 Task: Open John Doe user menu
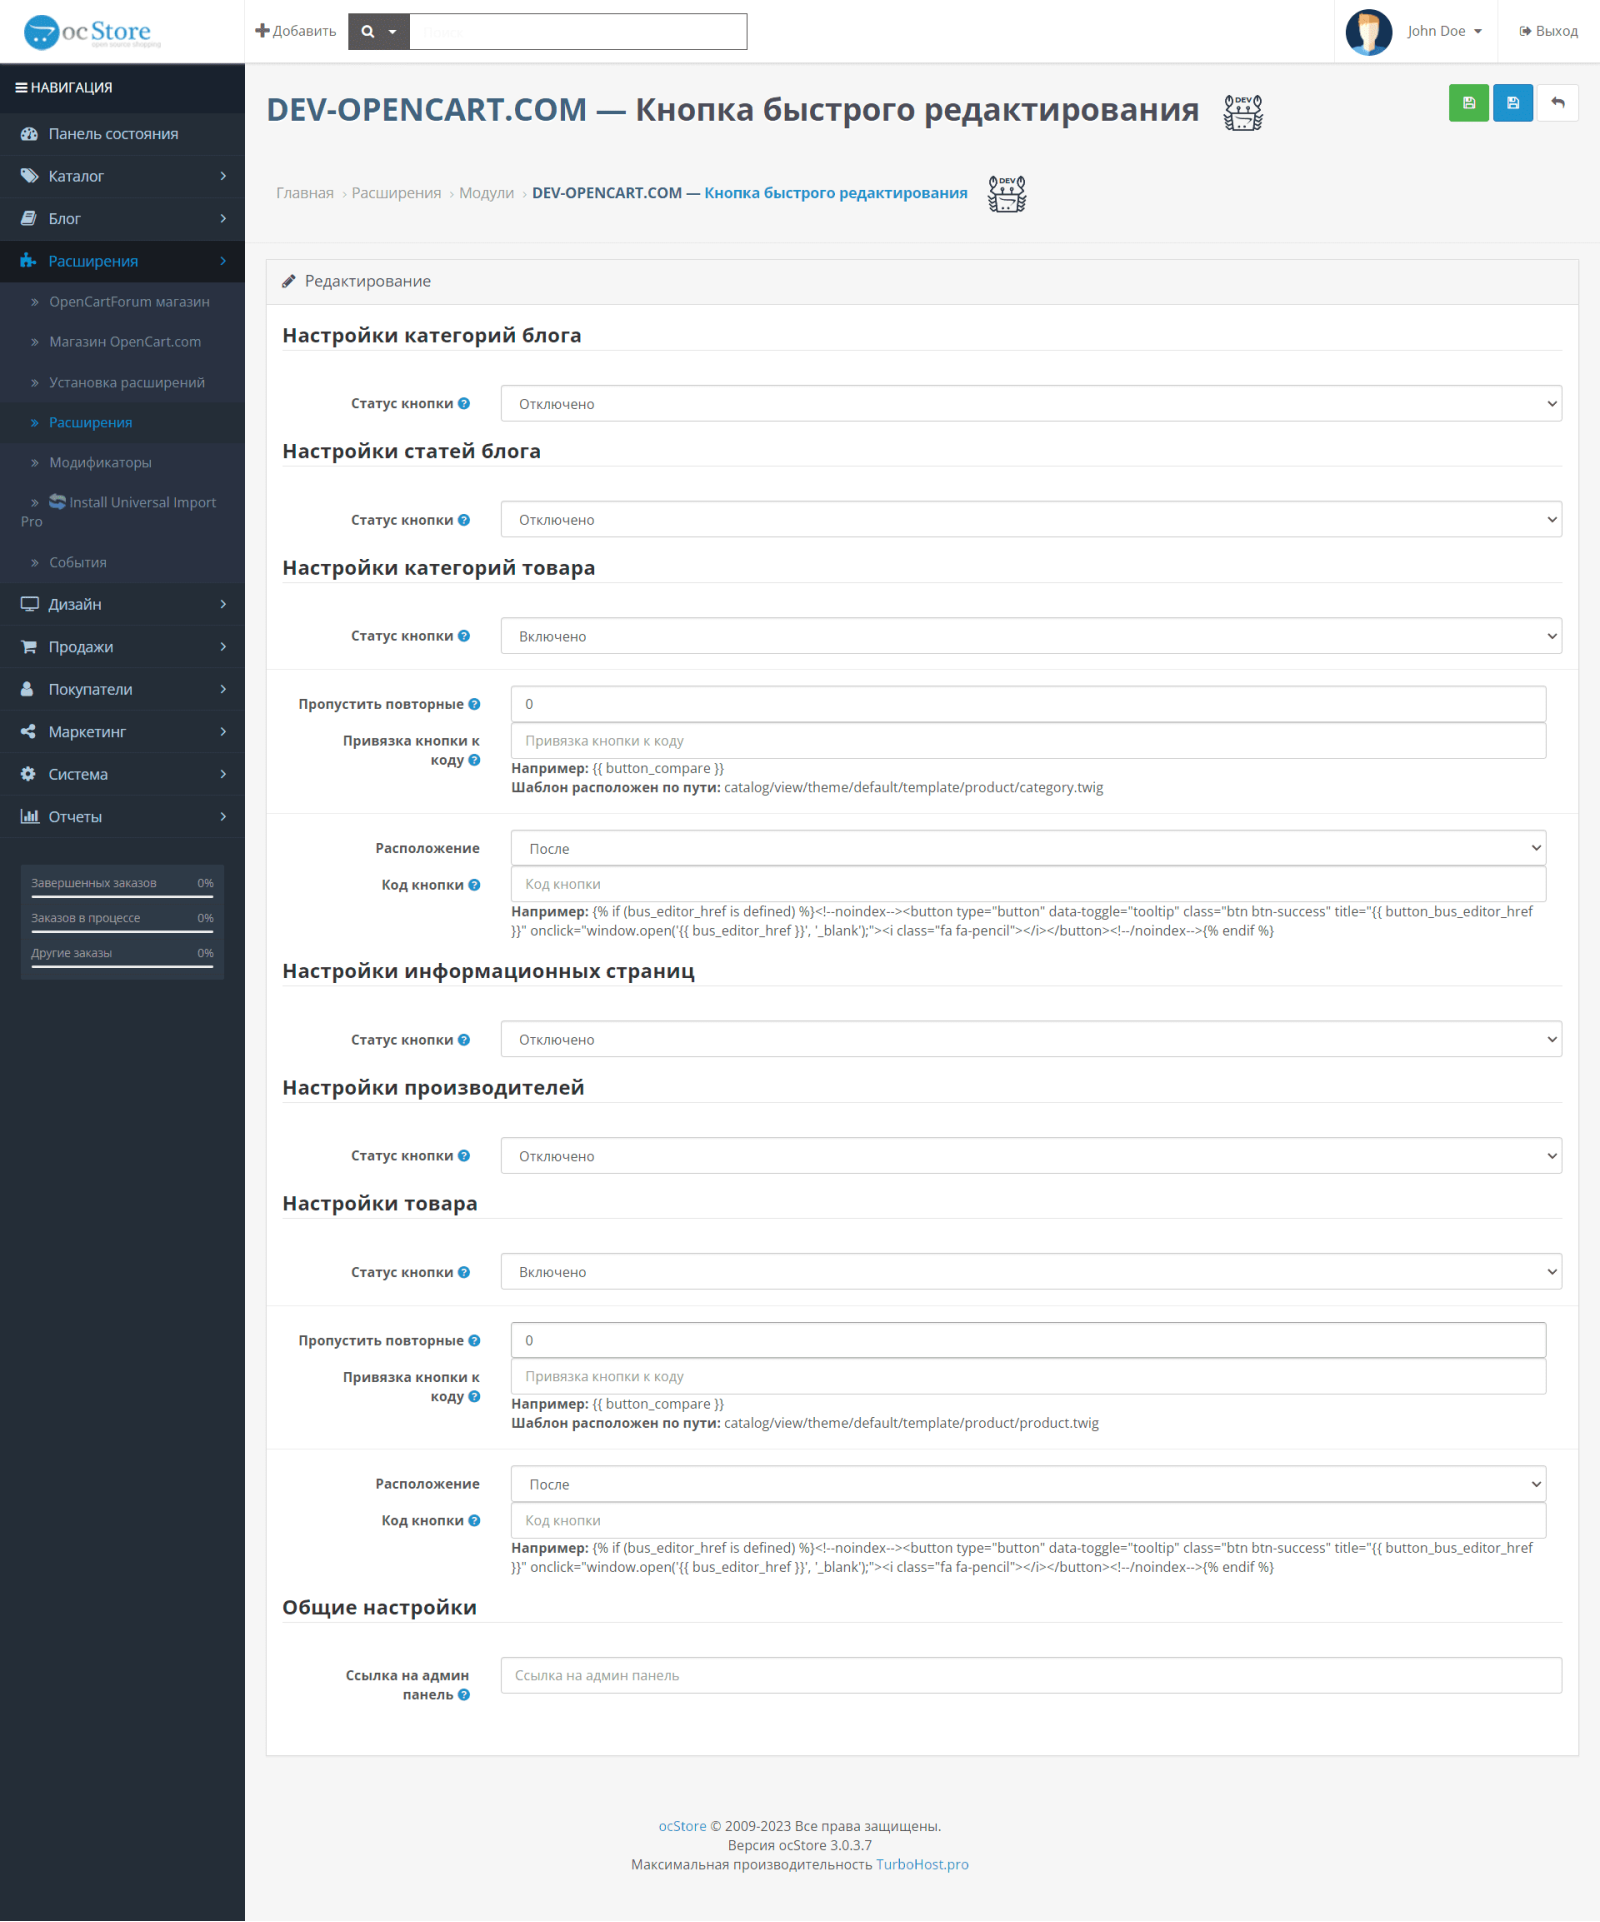[1444, 32]
